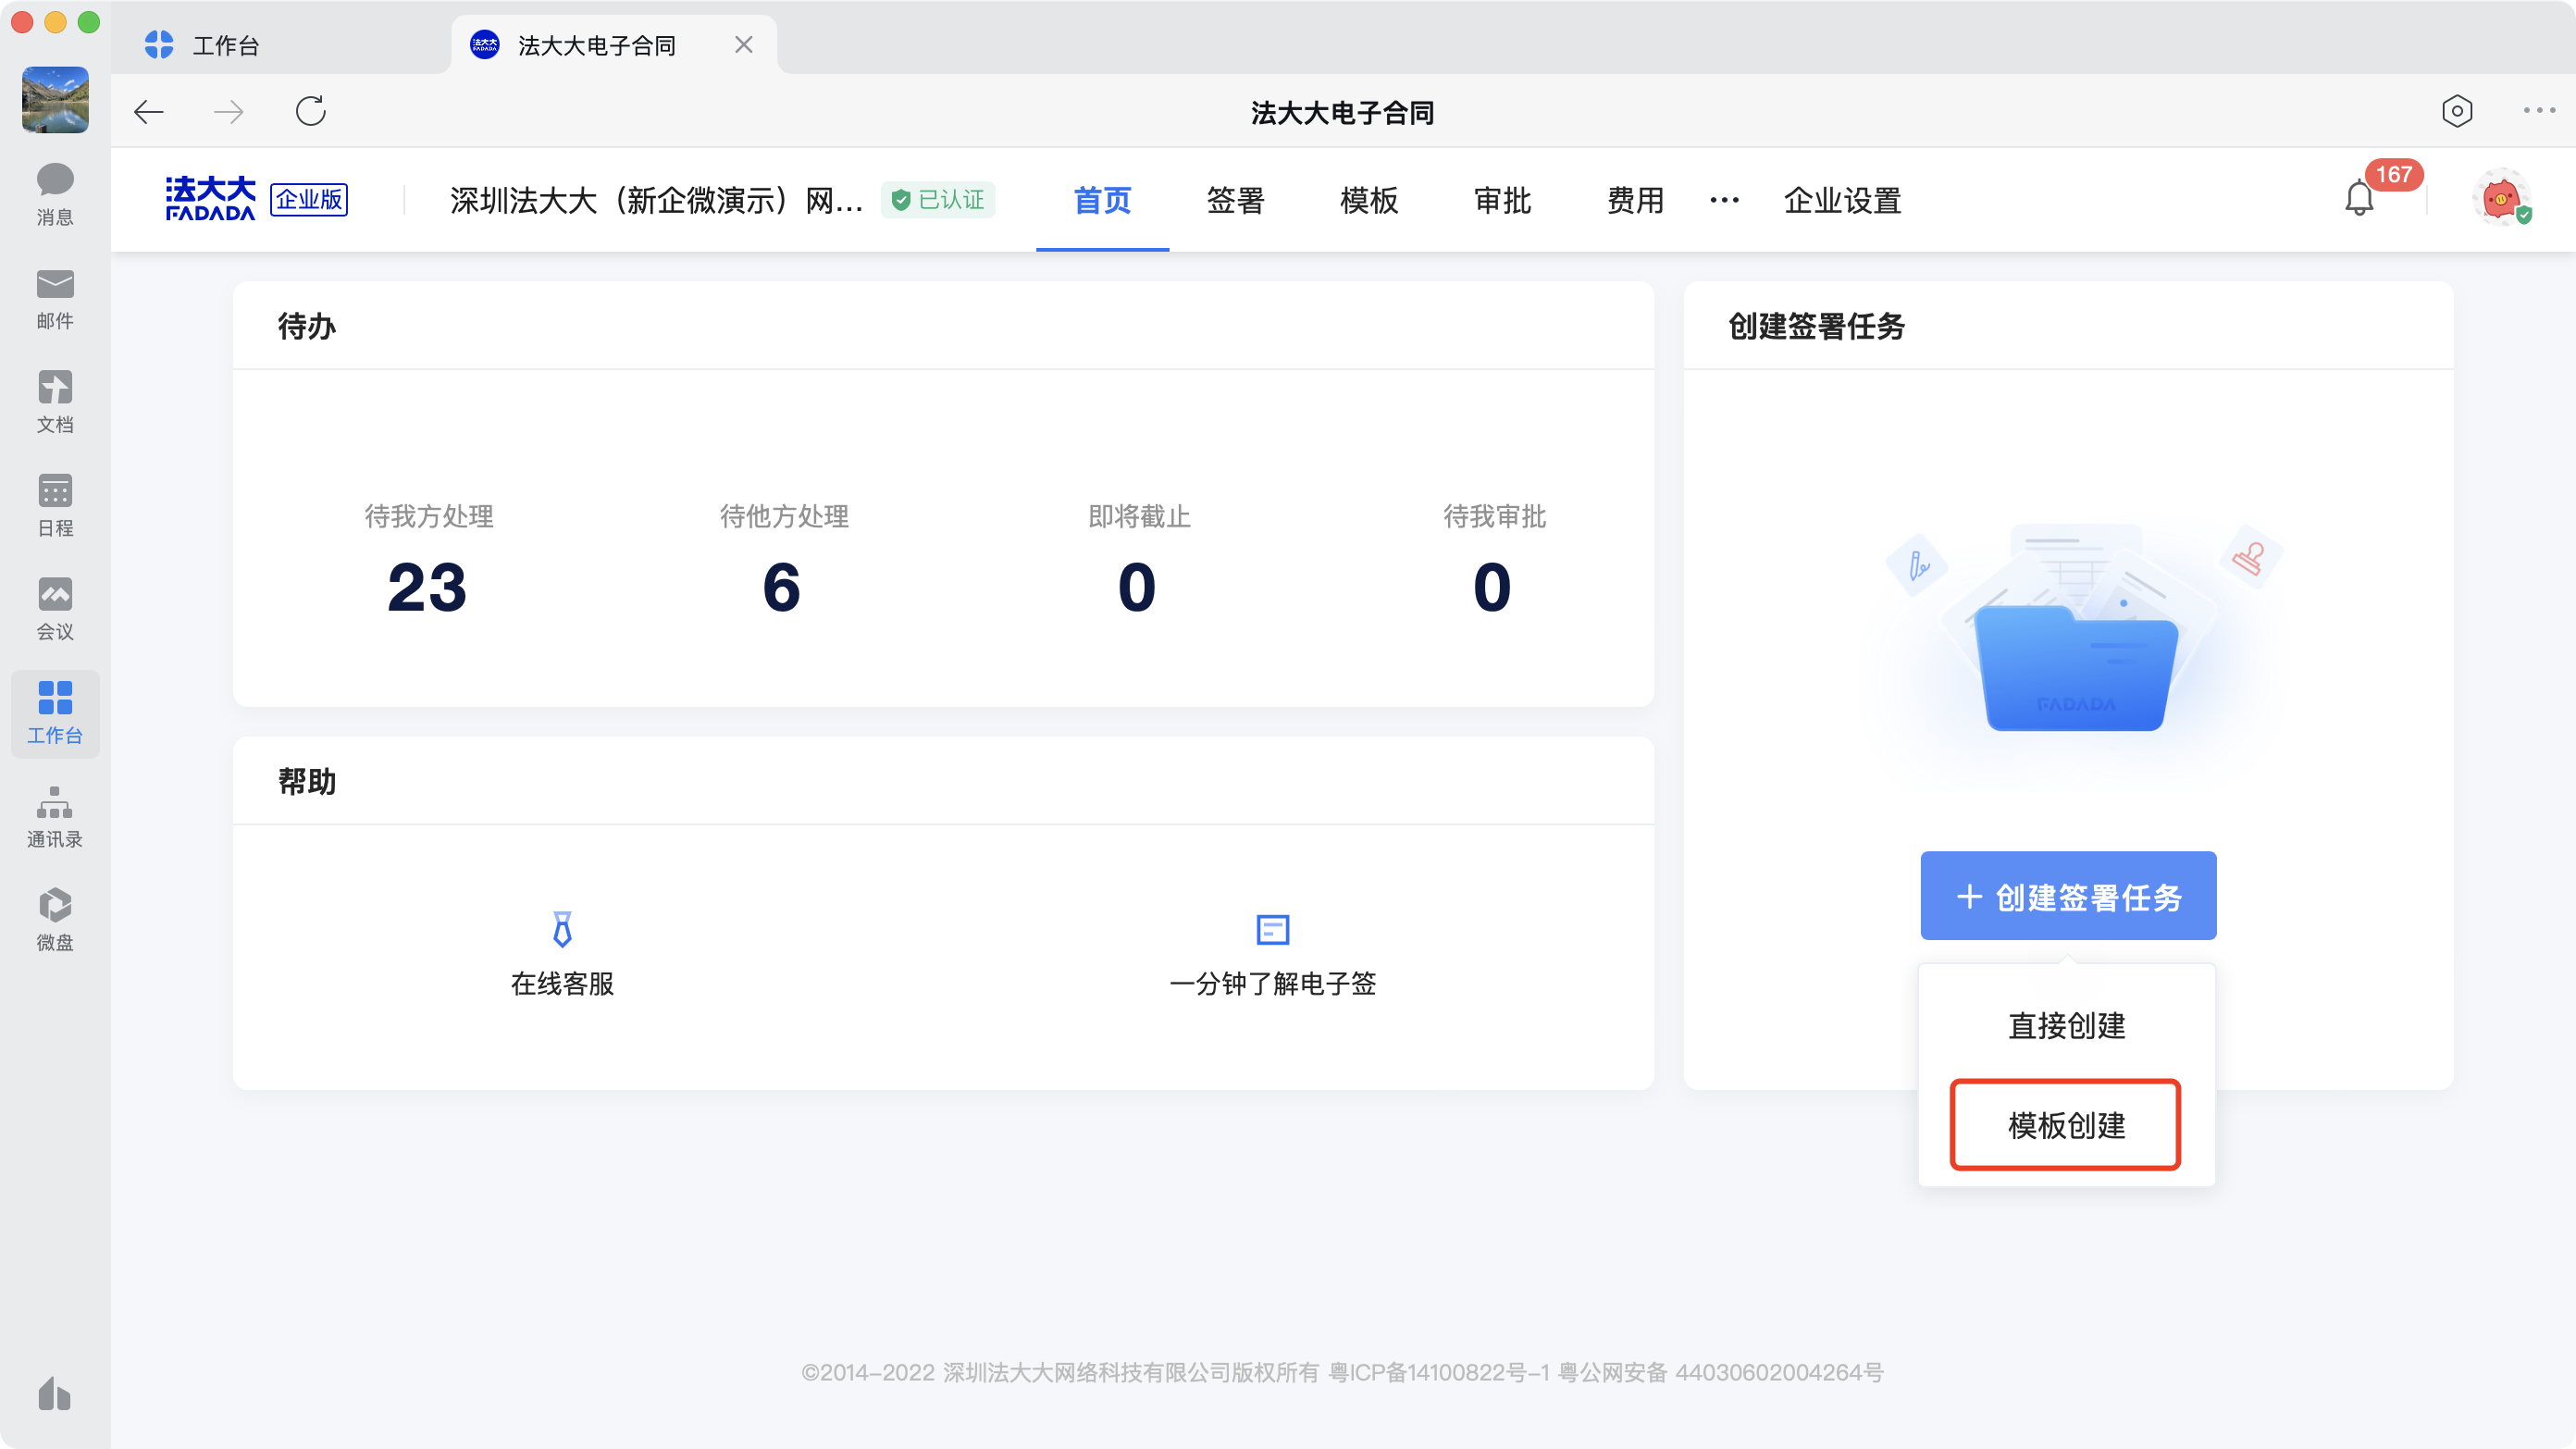
Task: Switch to the 签署 tab
Action: click(1235, 200)
